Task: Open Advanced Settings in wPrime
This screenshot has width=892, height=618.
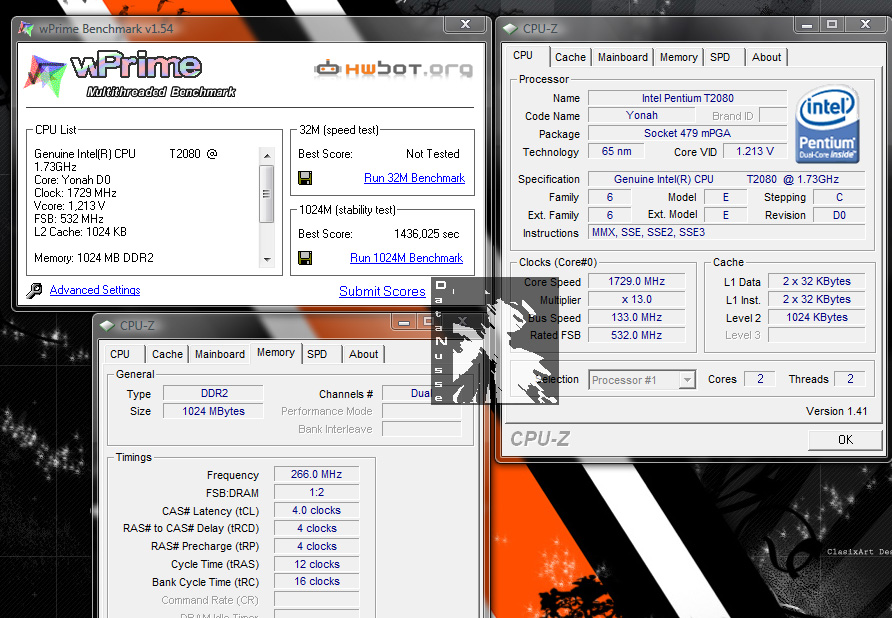Action: (95, 290)
